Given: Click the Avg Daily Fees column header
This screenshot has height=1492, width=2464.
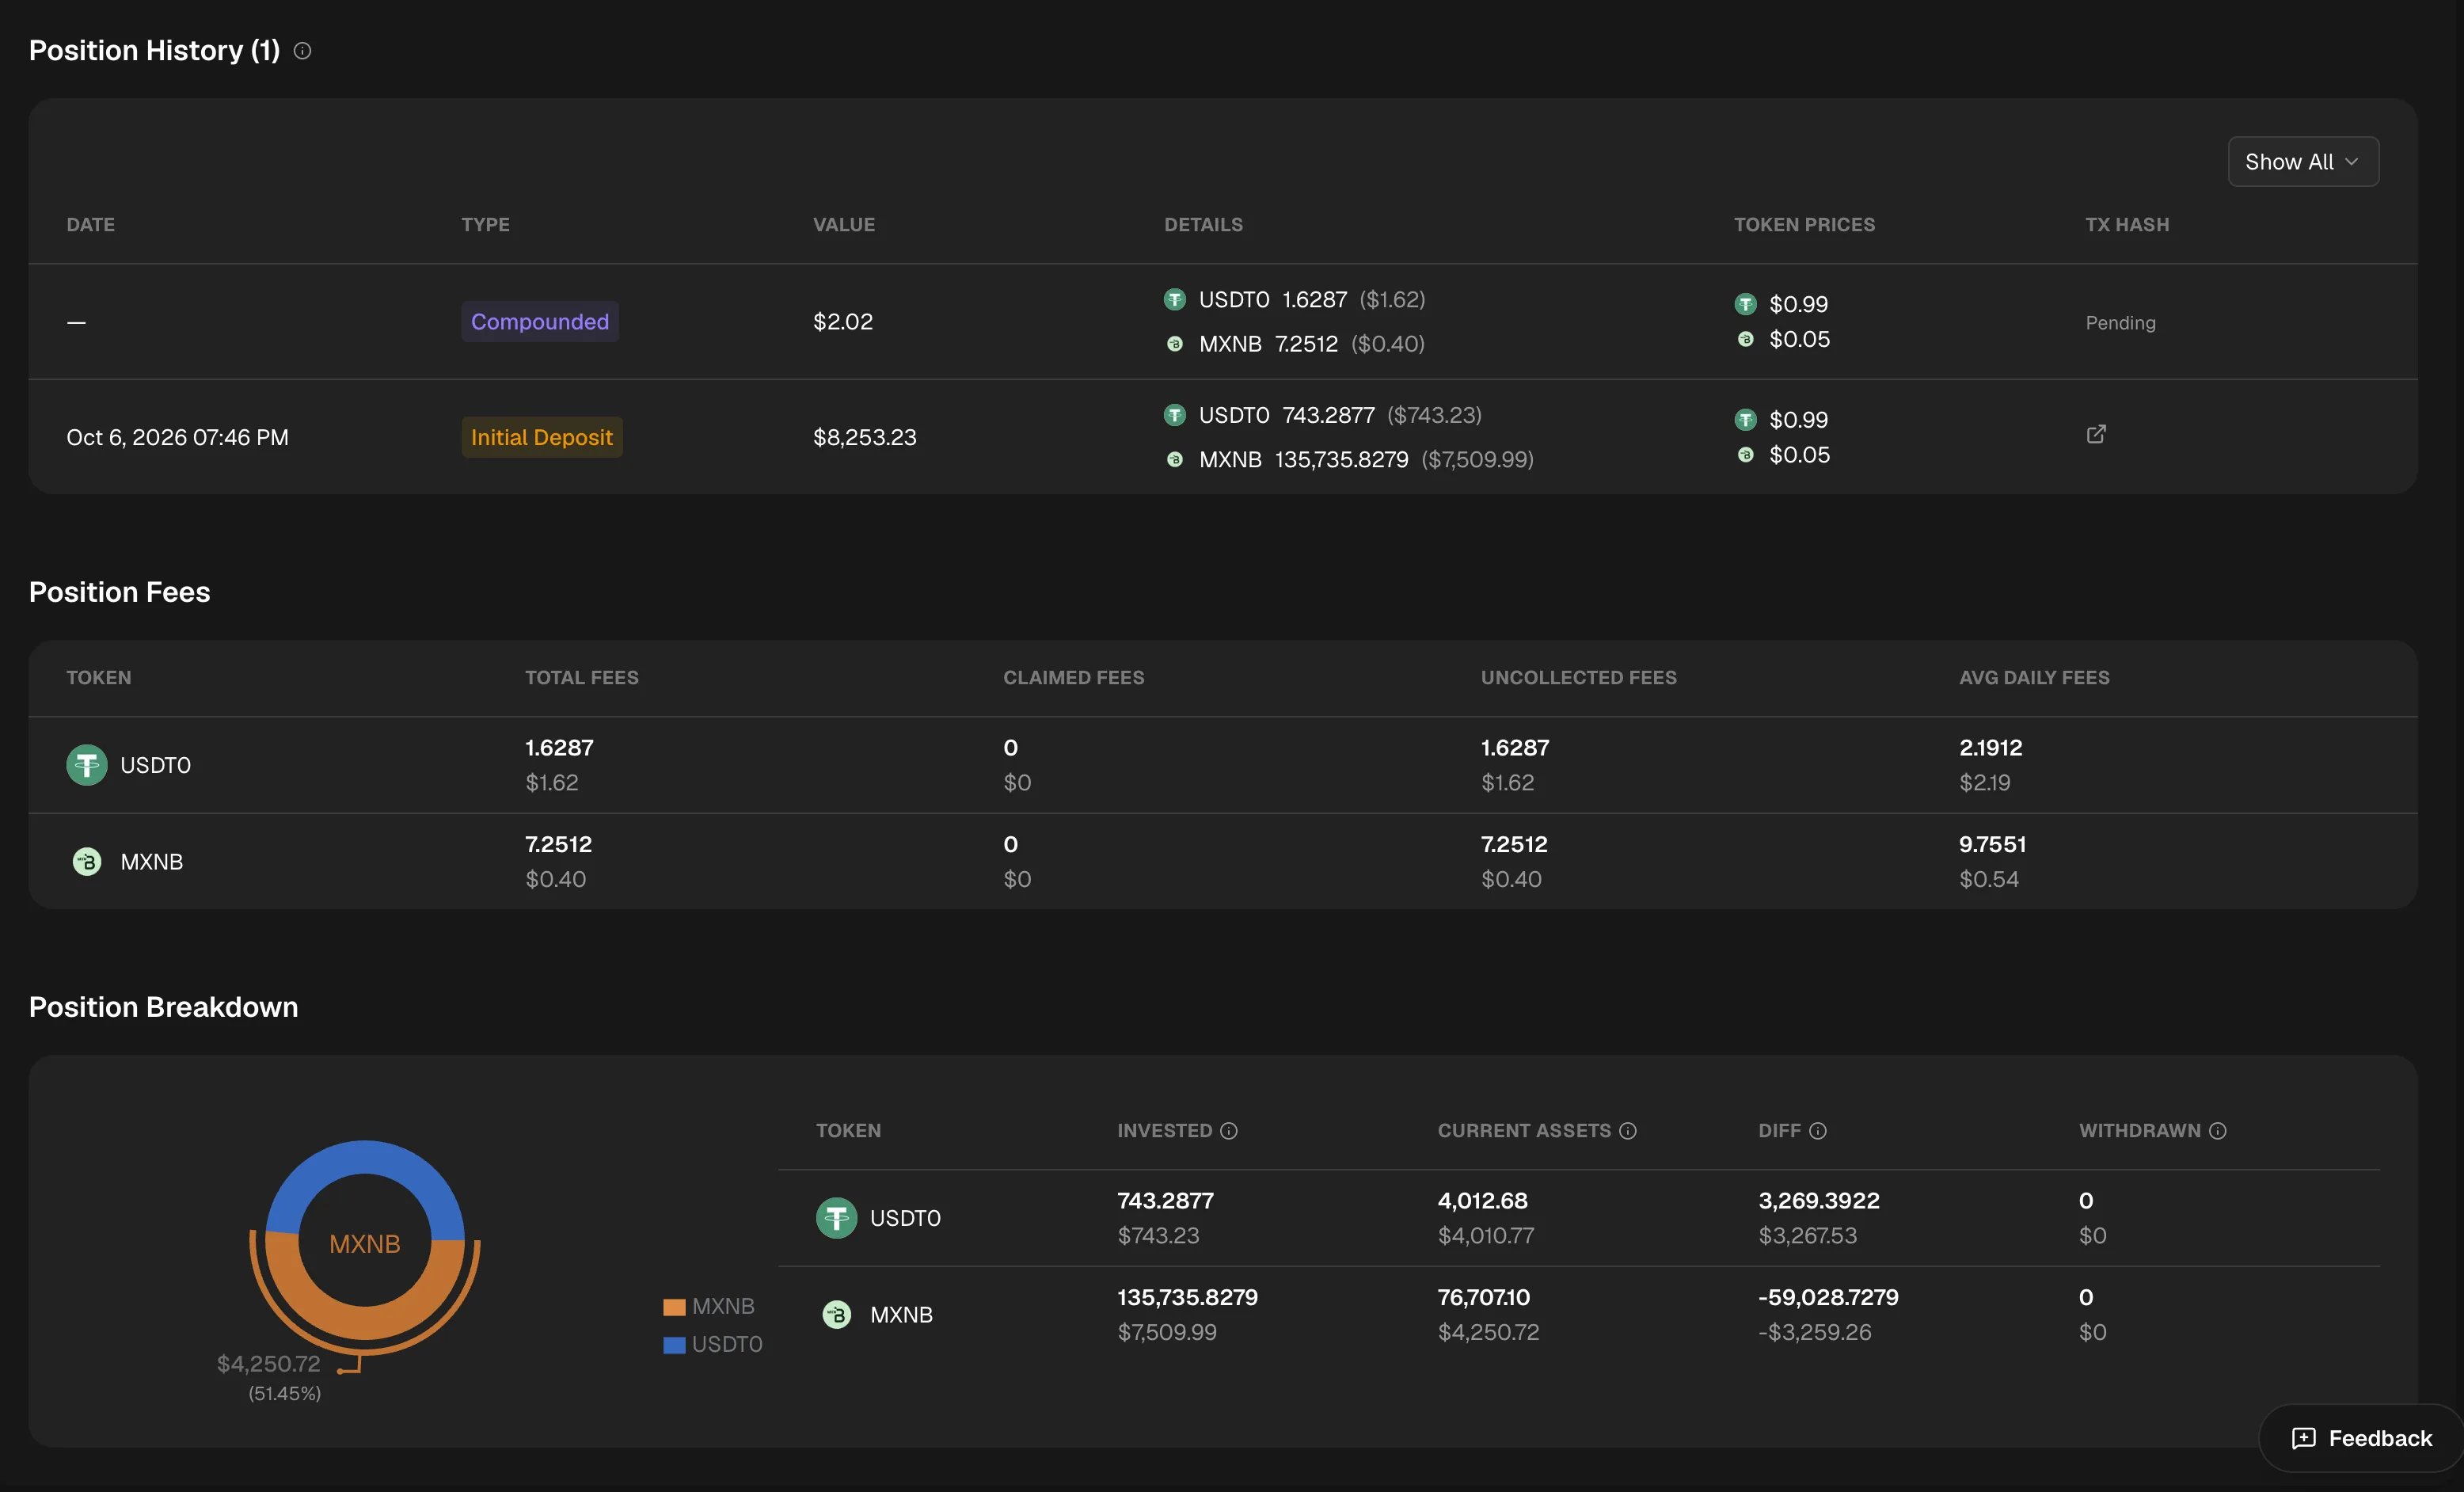Looking at the screenshot, I should click(2034, 678).
